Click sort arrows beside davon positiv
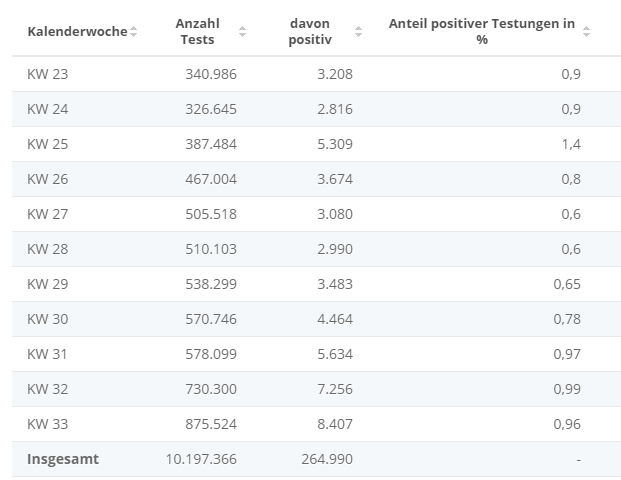This screenshot has height=480, width=621. (x=358, y=32)
